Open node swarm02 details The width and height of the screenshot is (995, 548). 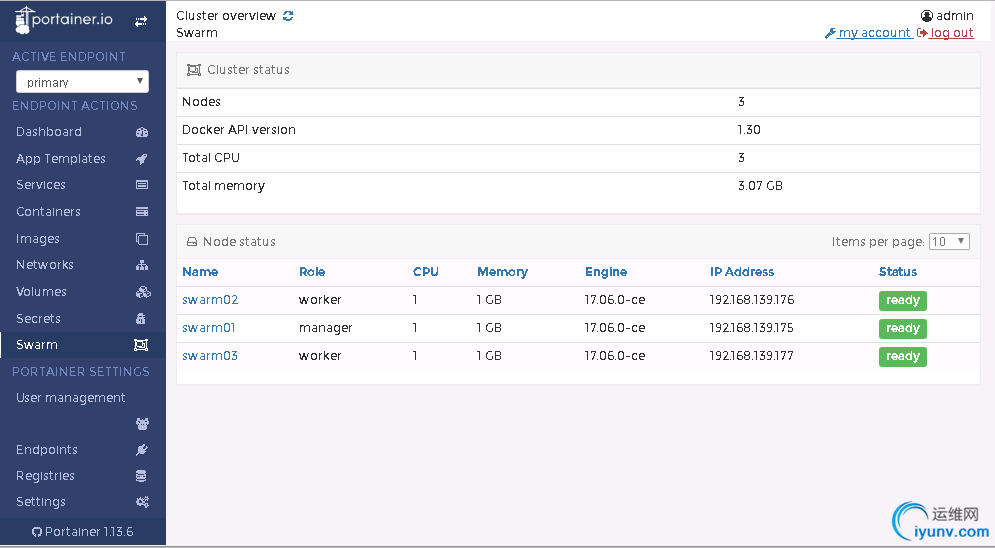click(x=210, y=299)
